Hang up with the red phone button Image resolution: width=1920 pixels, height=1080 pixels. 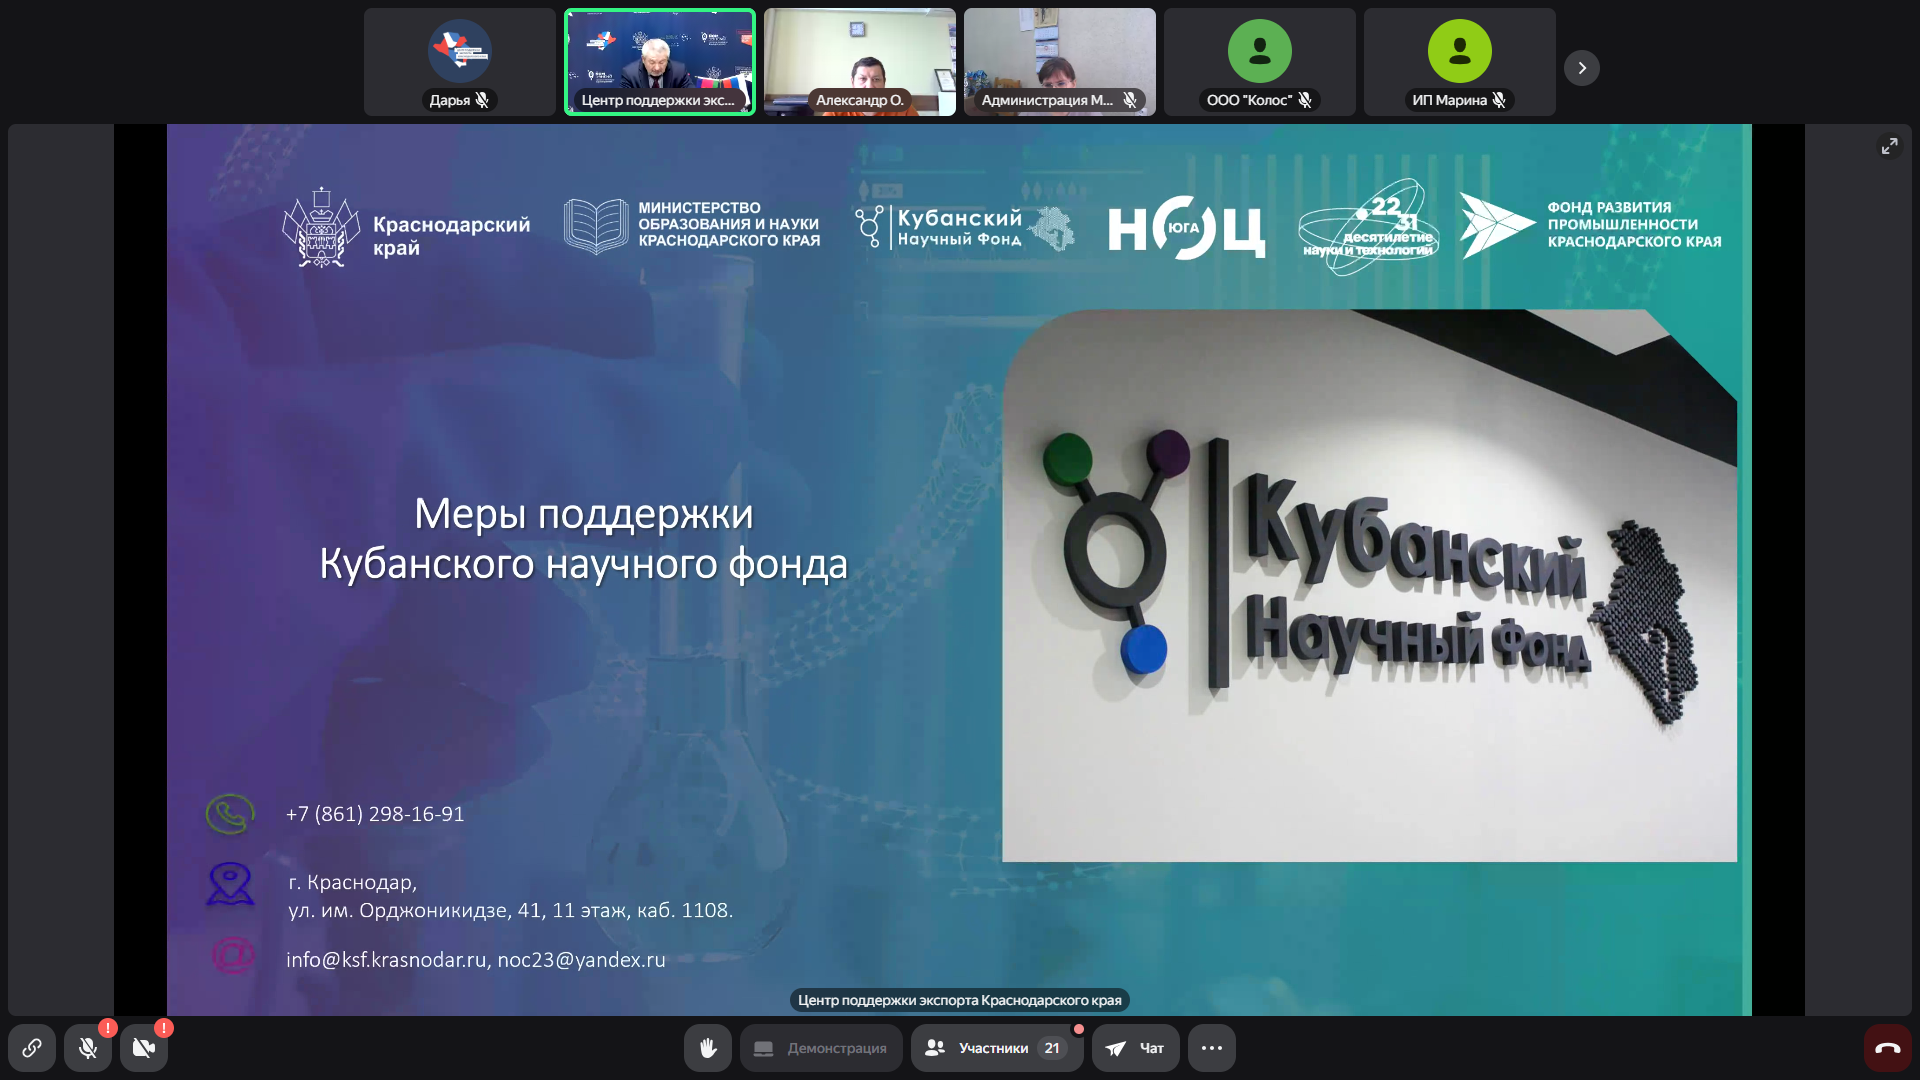pos(1887,1048)
